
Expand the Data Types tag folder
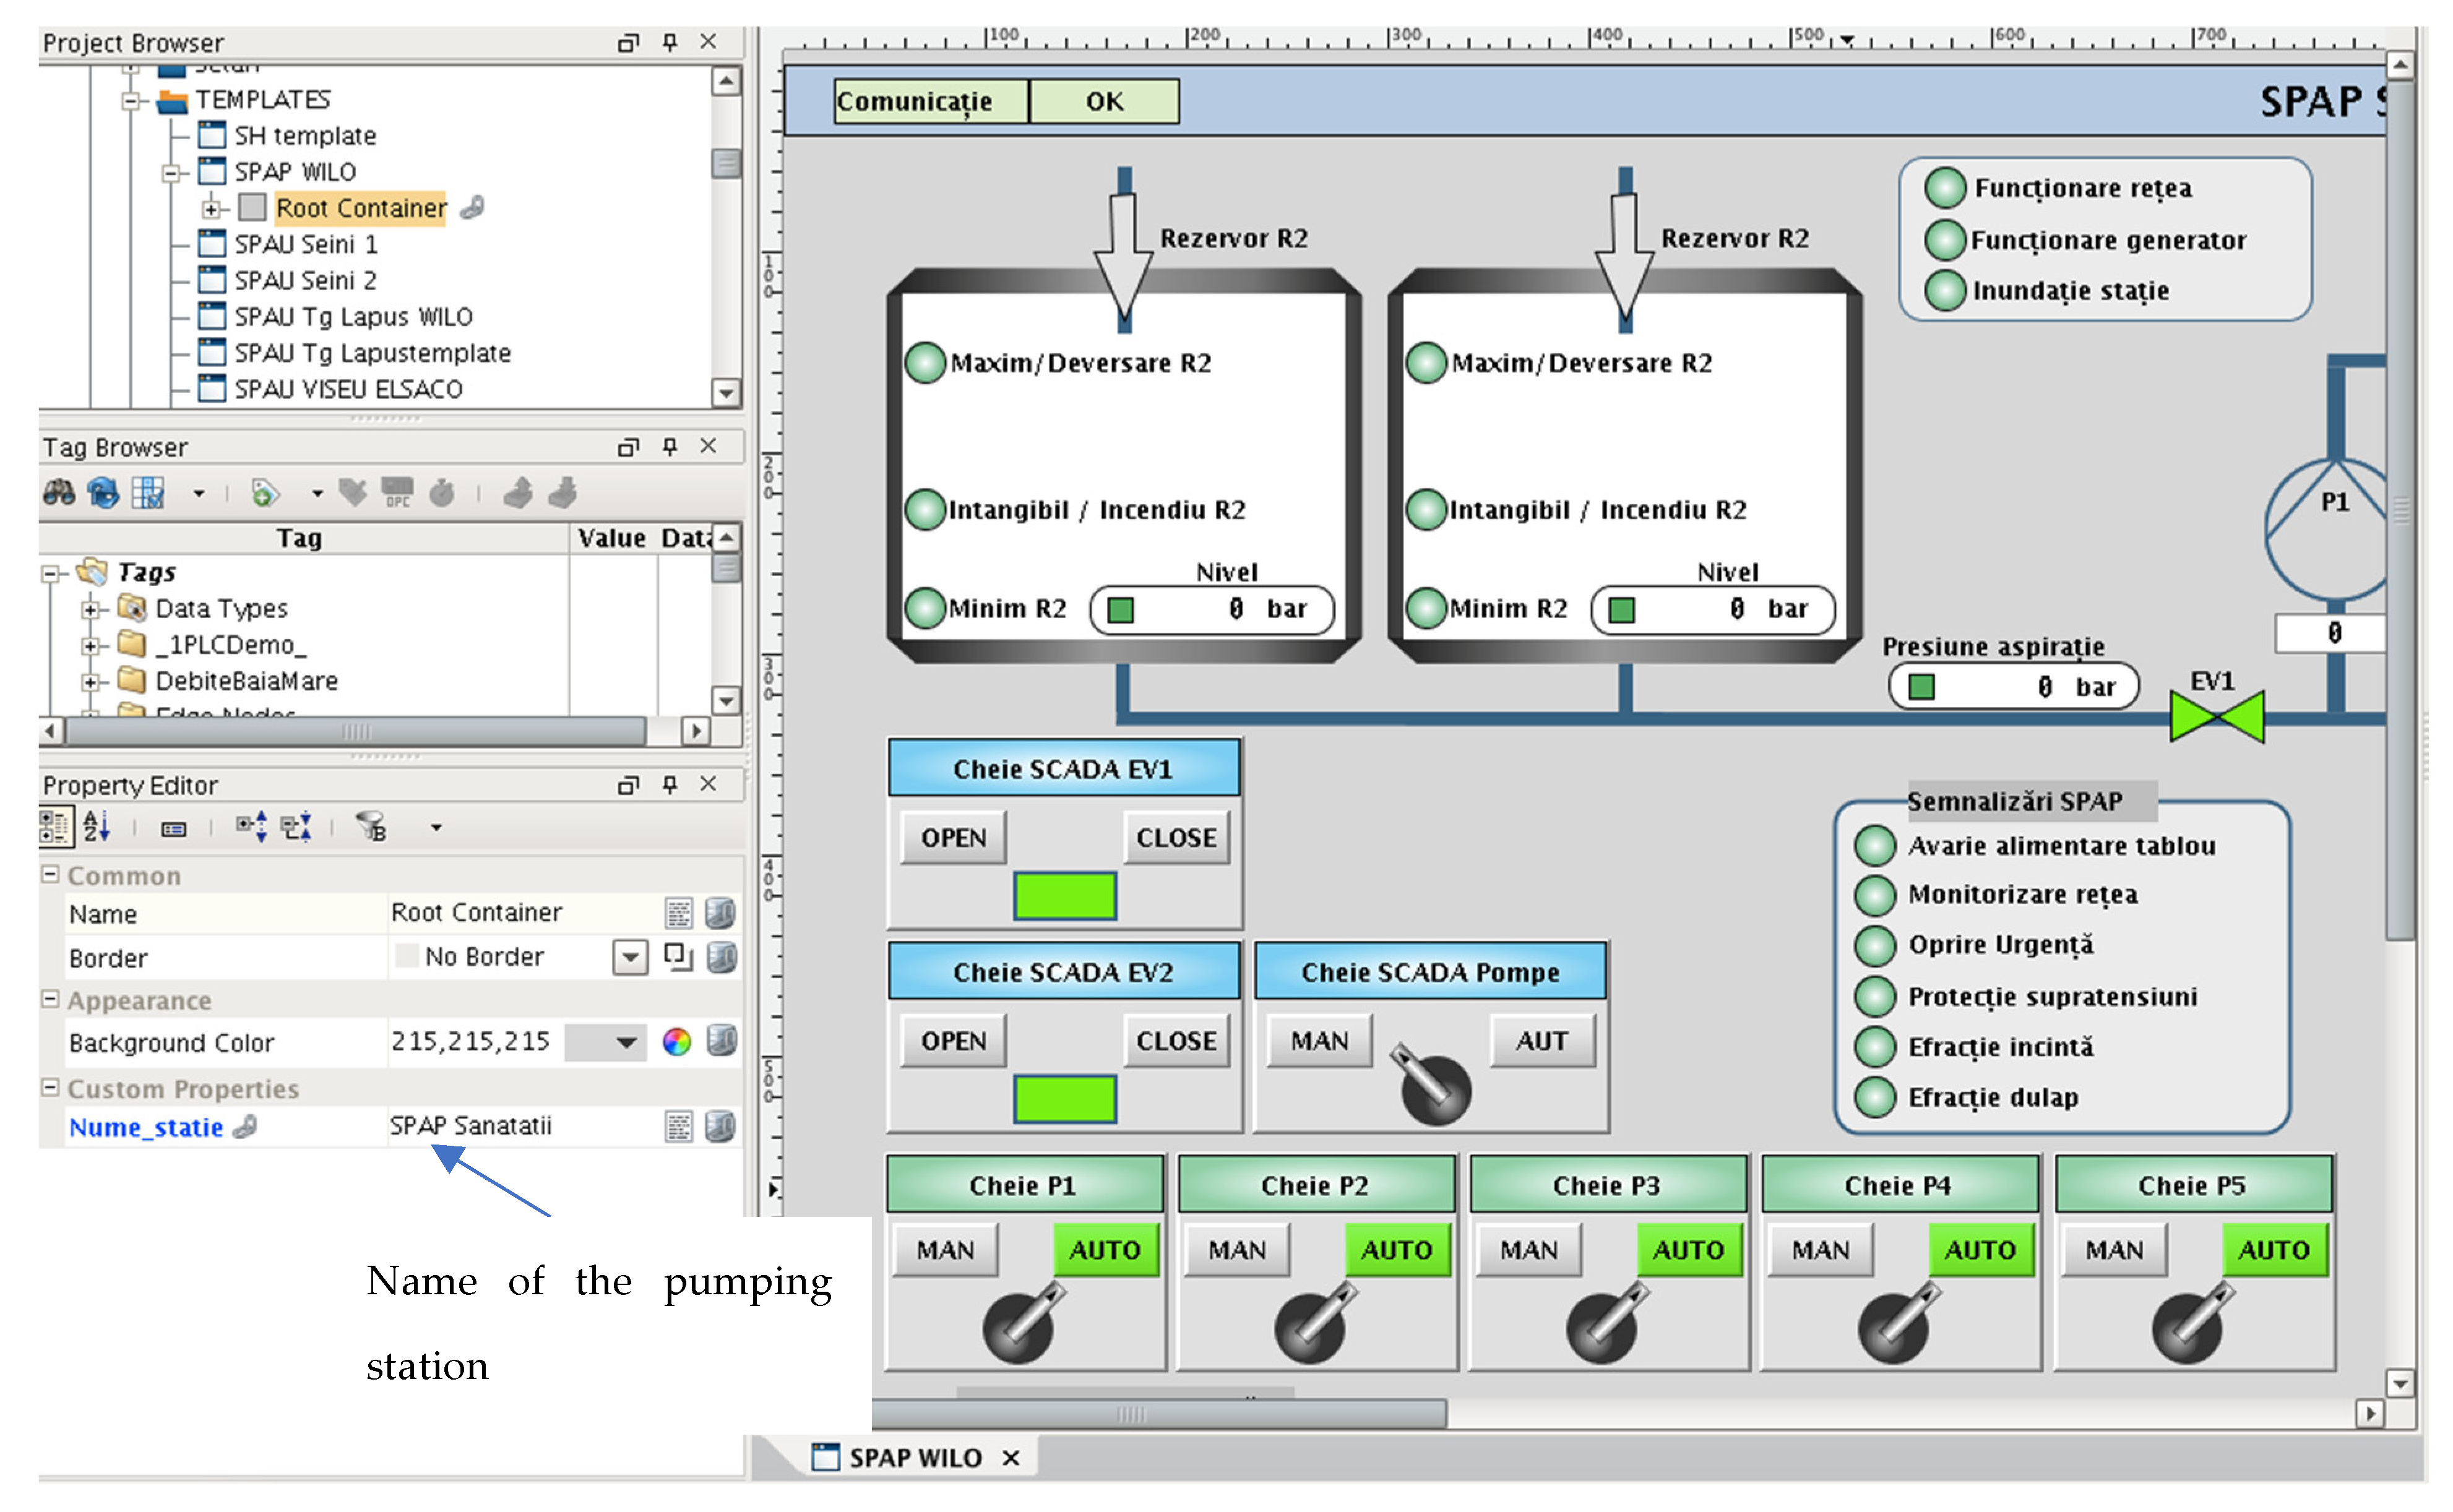point(90,609)
